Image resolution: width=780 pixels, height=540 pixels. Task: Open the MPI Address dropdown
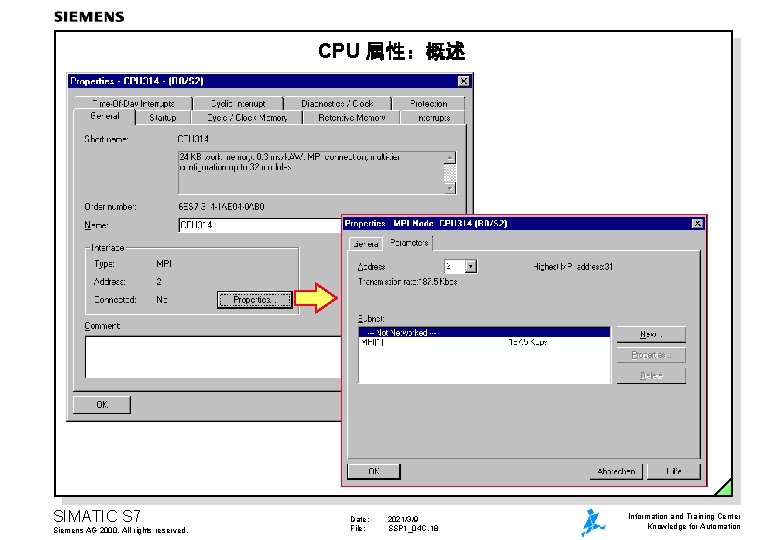click(x=471, y=267)
